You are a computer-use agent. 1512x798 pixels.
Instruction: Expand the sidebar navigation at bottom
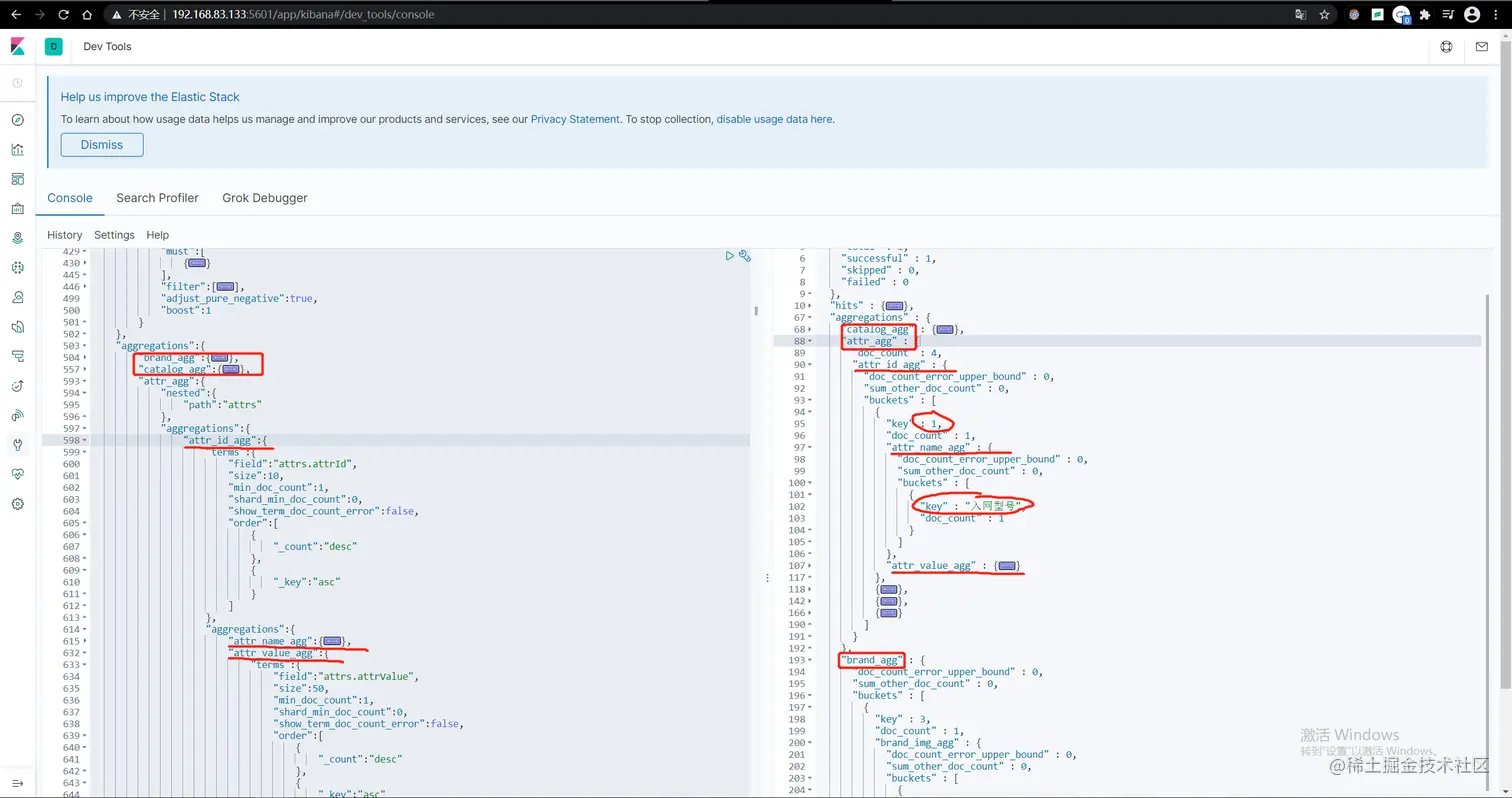[17, 782]
